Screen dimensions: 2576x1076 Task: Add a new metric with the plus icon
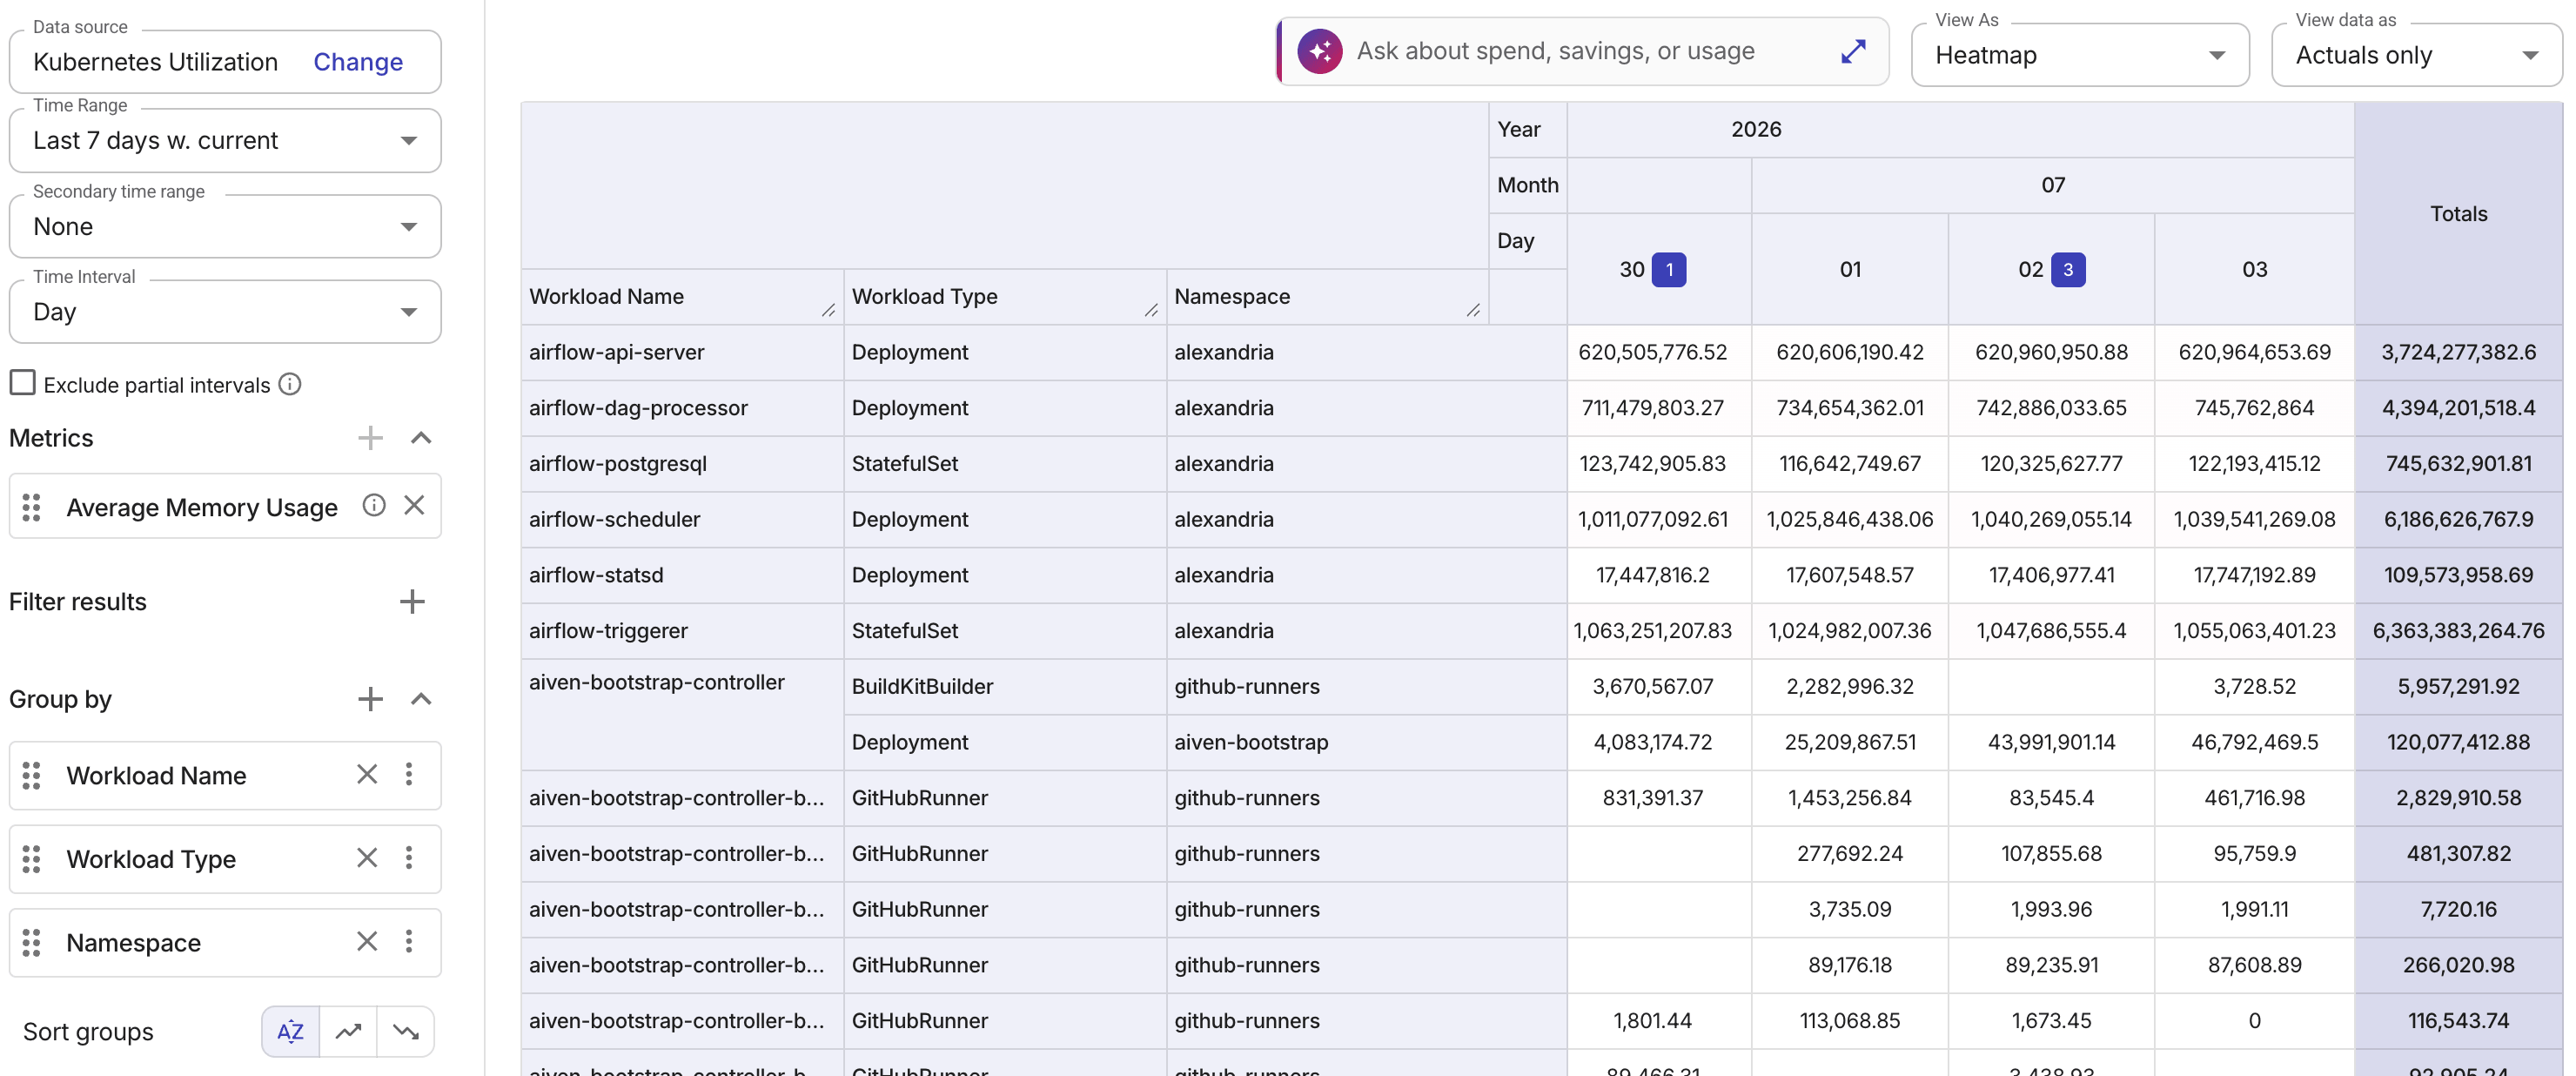[x=370, y=438]
